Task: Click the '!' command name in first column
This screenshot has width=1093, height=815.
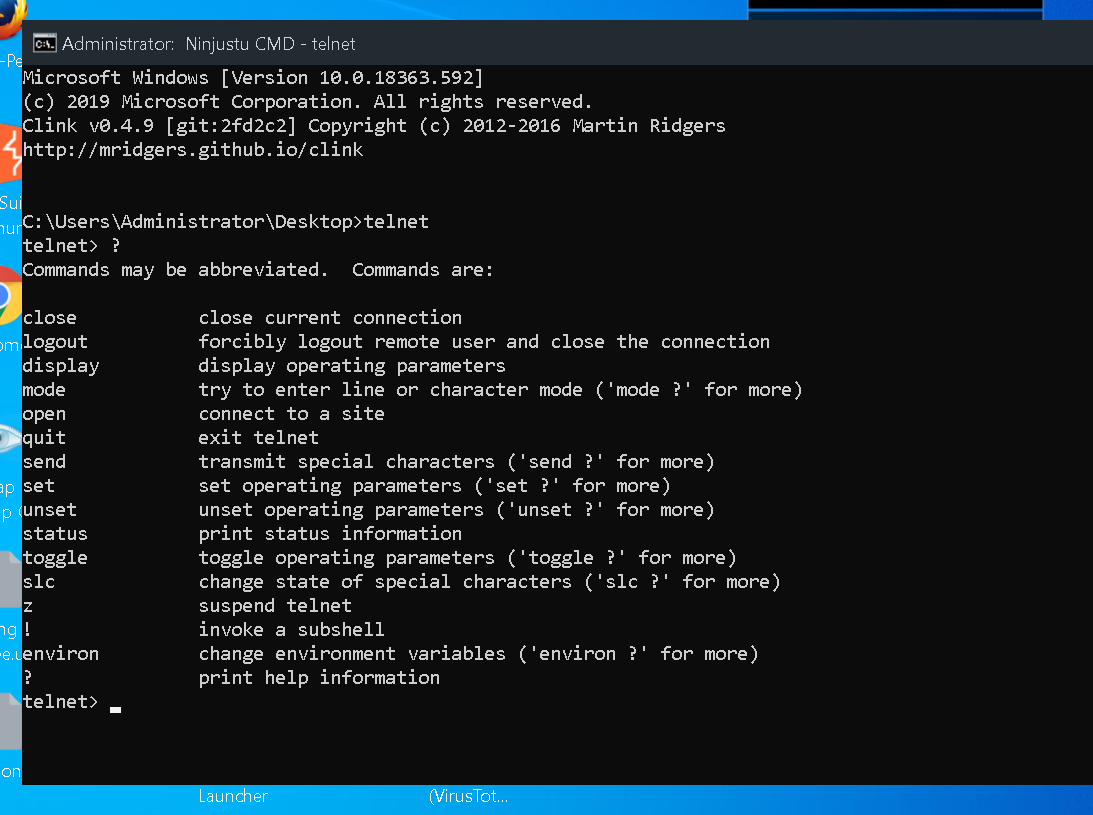Action: click(x=27, y=630)
